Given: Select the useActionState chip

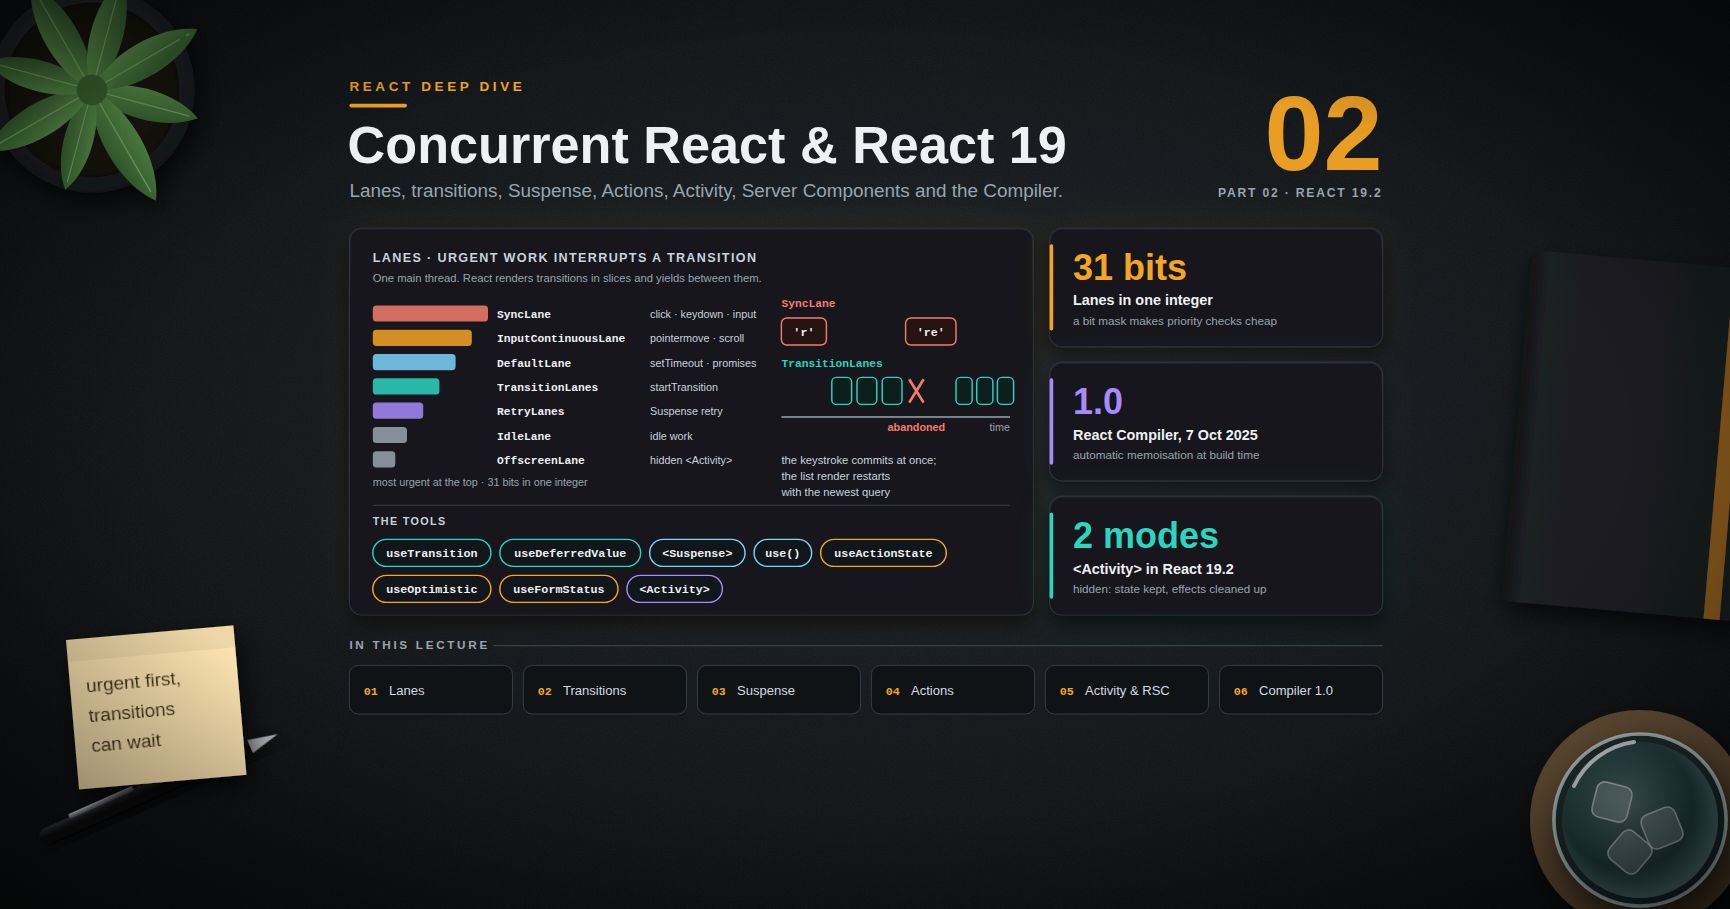Looking at the screenshot, I should (x=883, y=553).
